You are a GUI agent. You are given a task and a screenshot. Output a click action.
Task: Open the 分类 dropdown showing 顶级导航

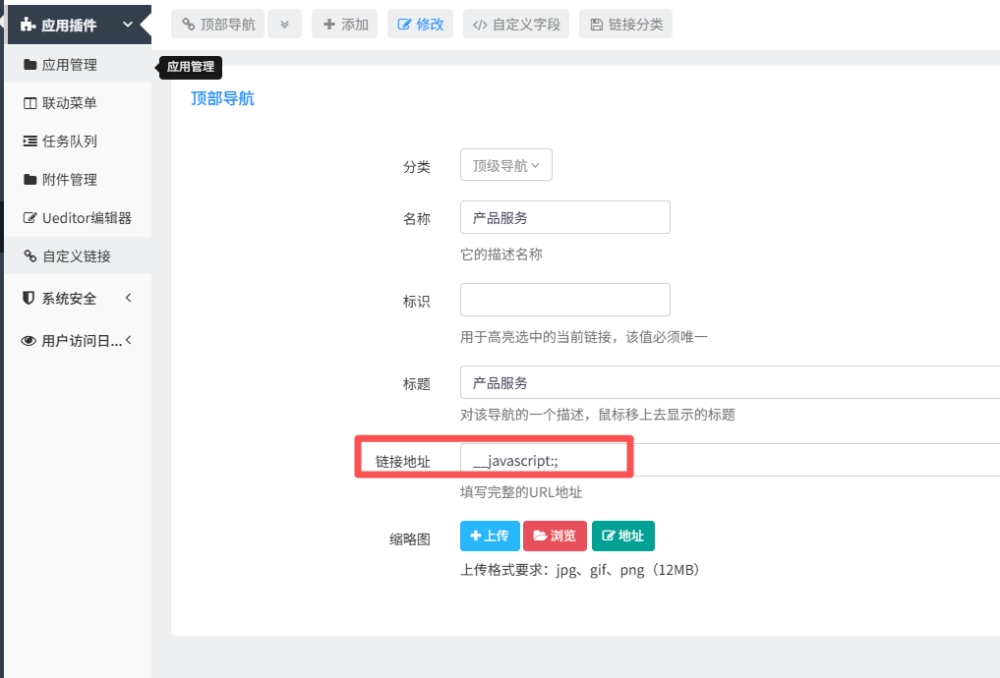coord(506,165)
